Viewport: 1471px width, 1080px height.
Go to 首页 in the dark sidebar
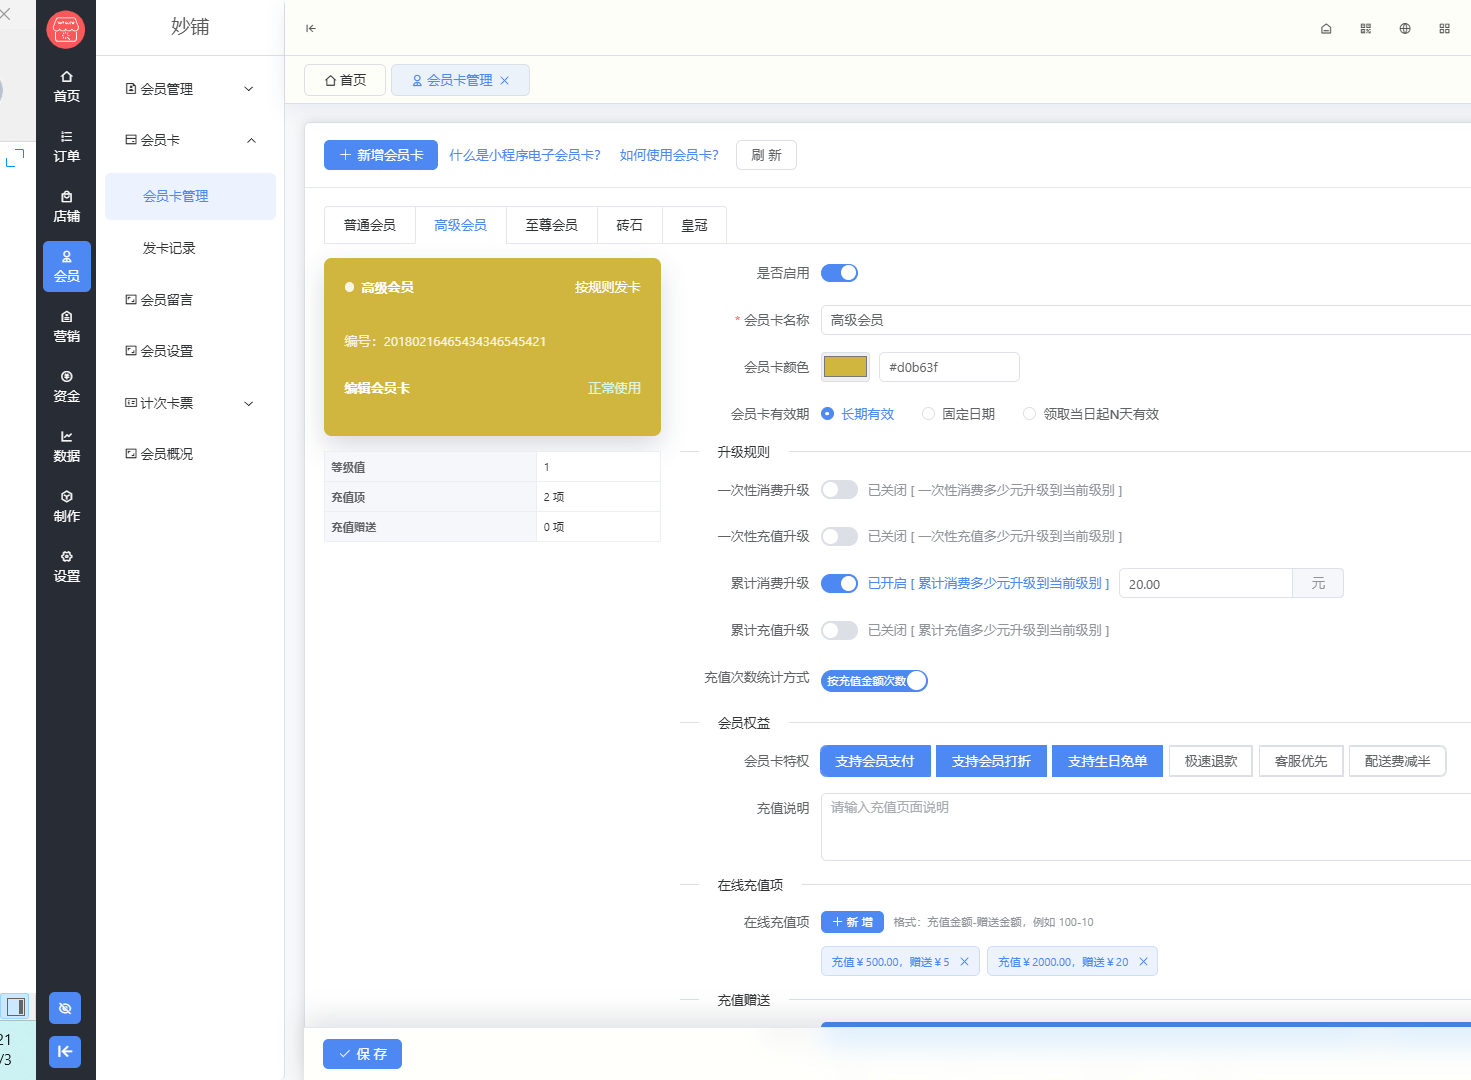[x=67, y=87]
